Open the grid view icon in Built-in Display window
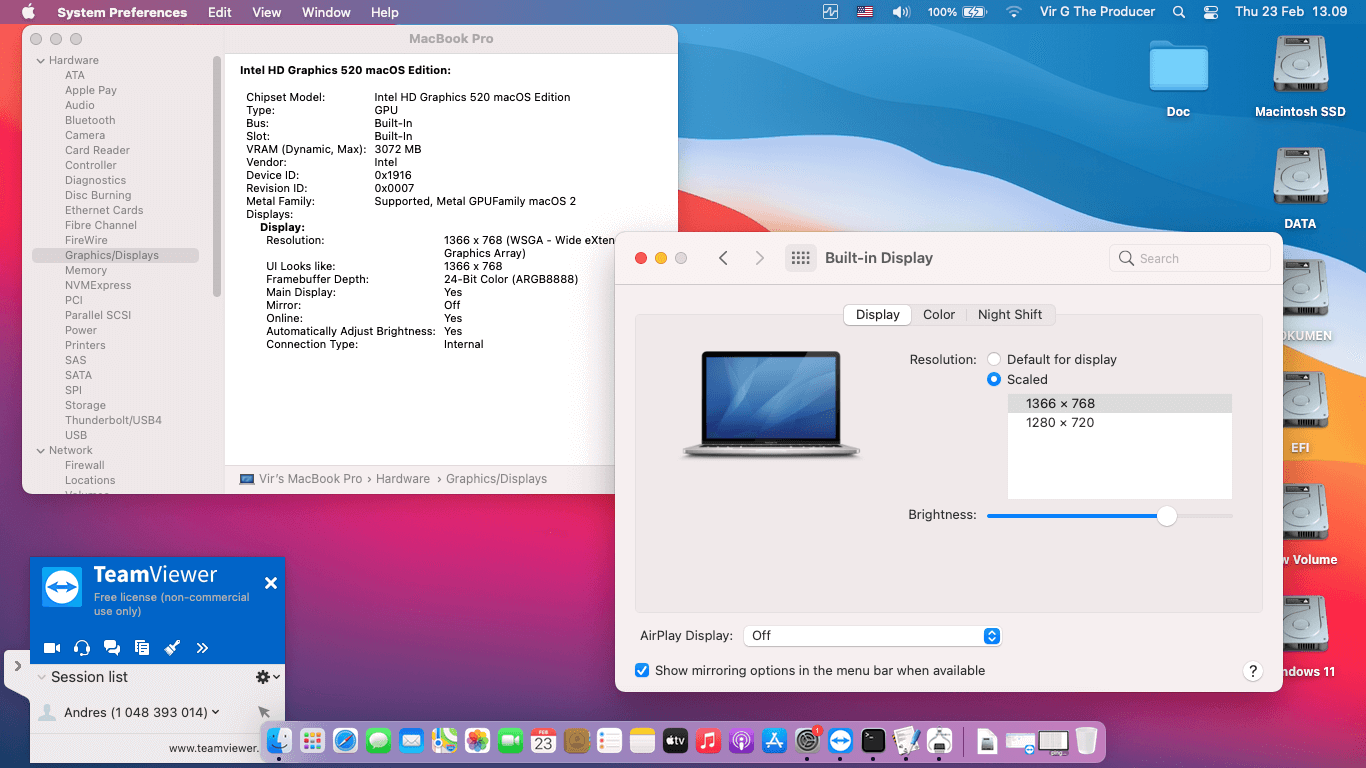1366x768 pixels. (800, 257)
